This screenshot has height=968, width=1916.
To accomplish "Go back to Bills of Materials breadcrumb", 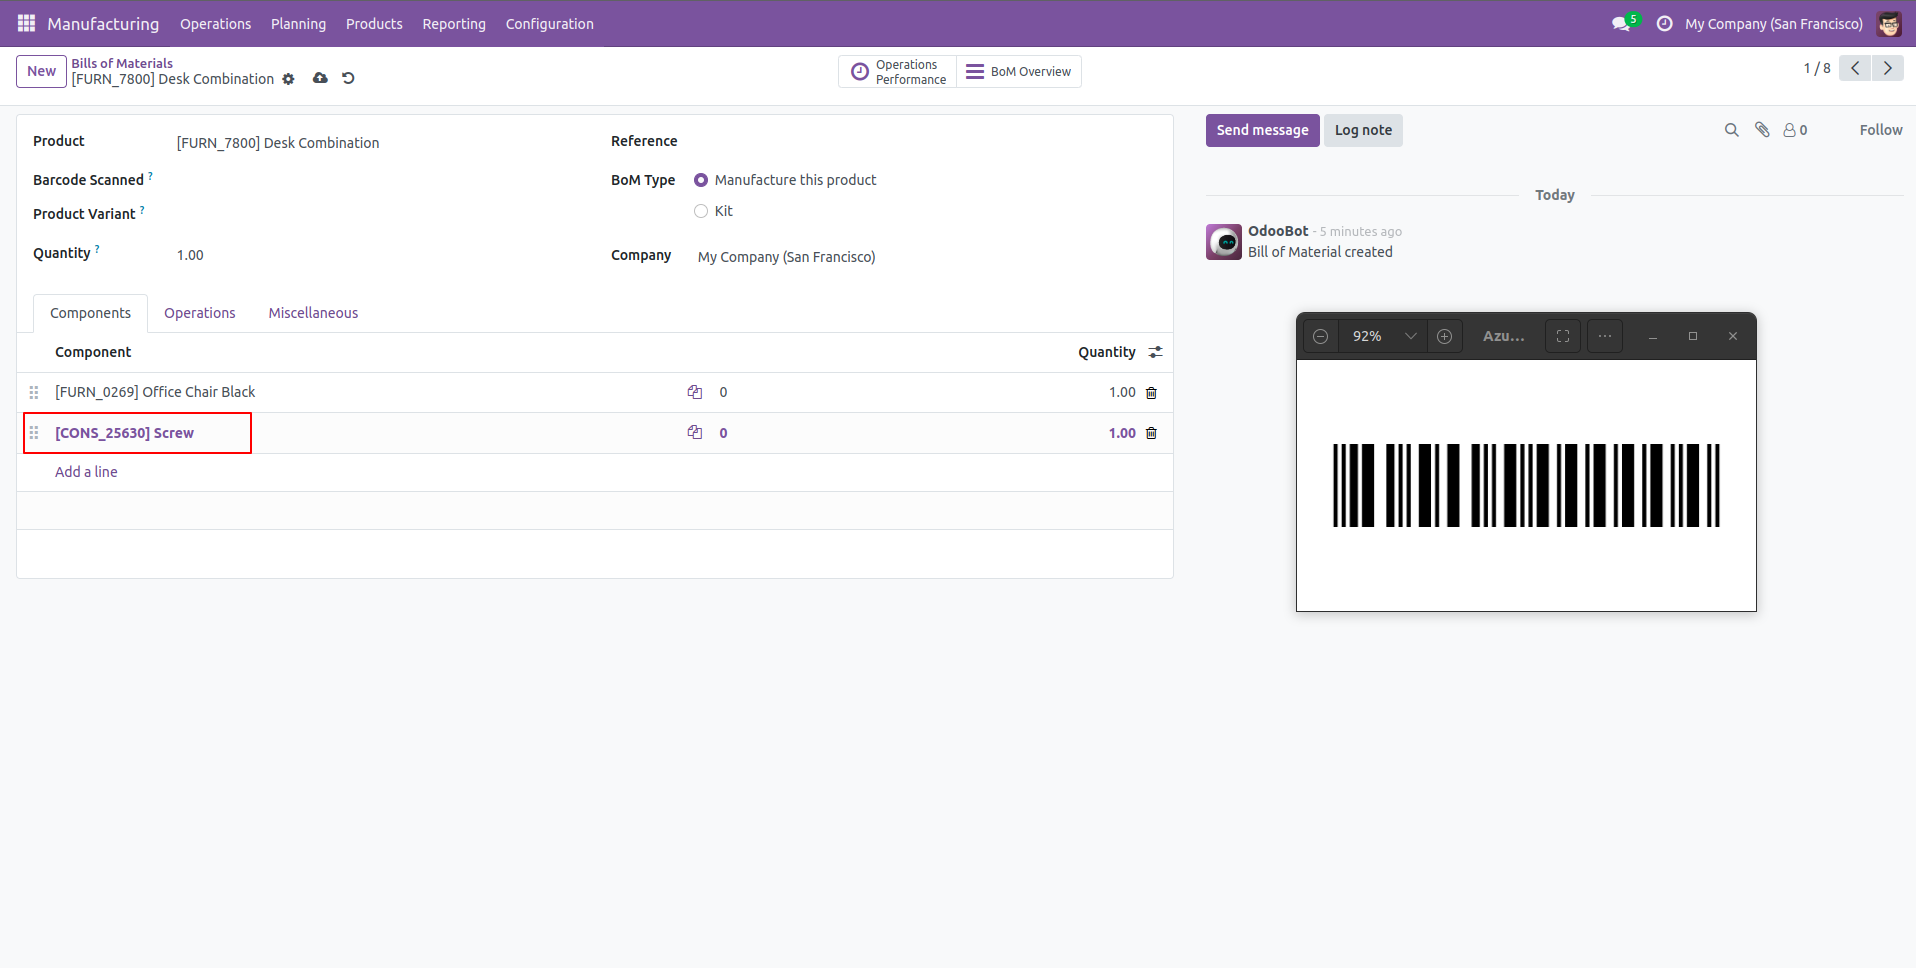I will click(122, 63).
